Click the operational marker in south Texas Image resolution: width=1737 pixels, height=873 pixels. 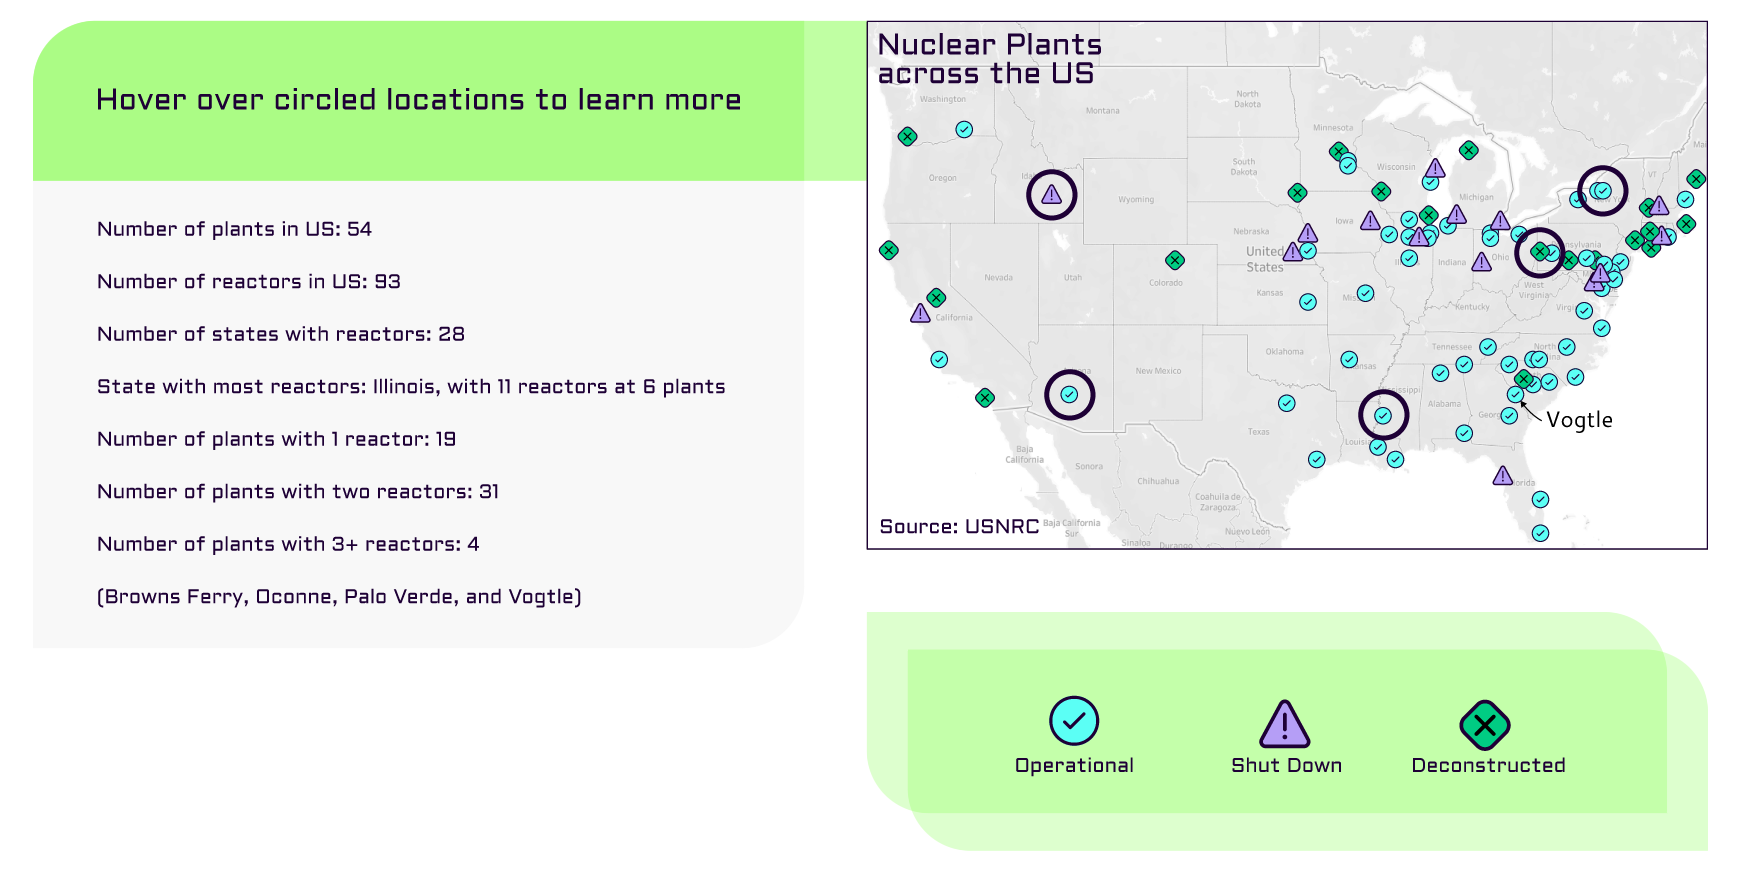click(1317, 459)
